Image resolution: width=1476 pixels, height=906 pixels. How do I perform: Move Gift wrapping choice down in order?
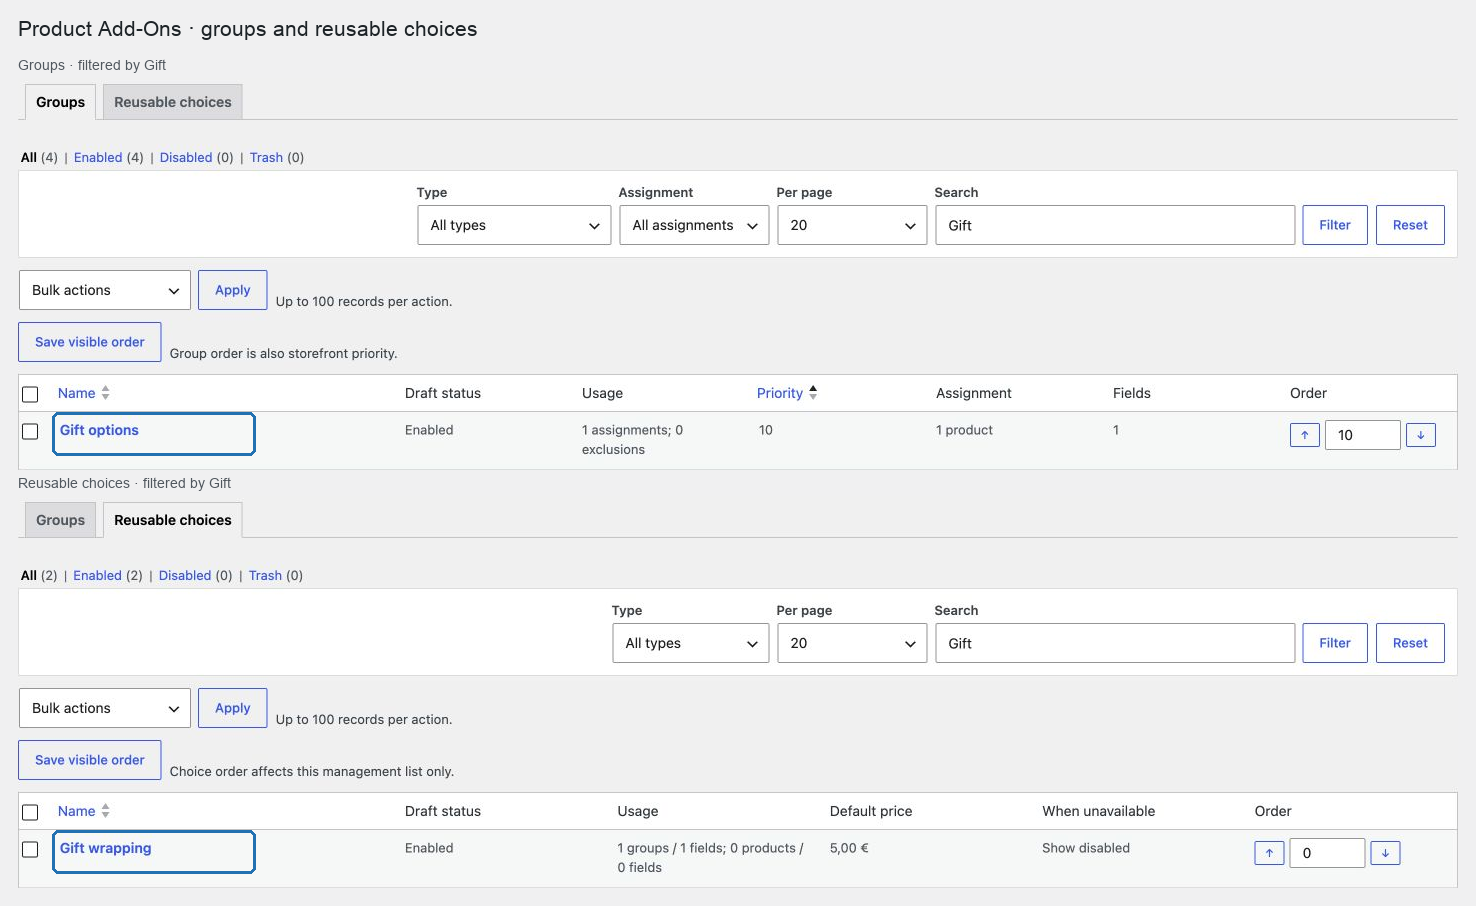point(1385,853)
